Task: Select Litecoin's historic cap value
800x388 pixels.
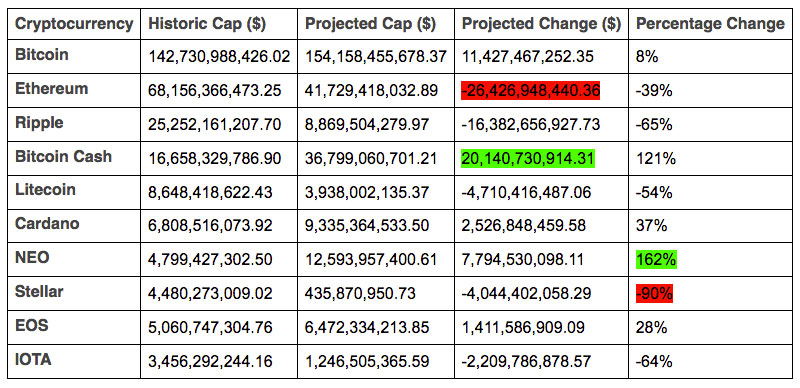Action: [210, 192]
